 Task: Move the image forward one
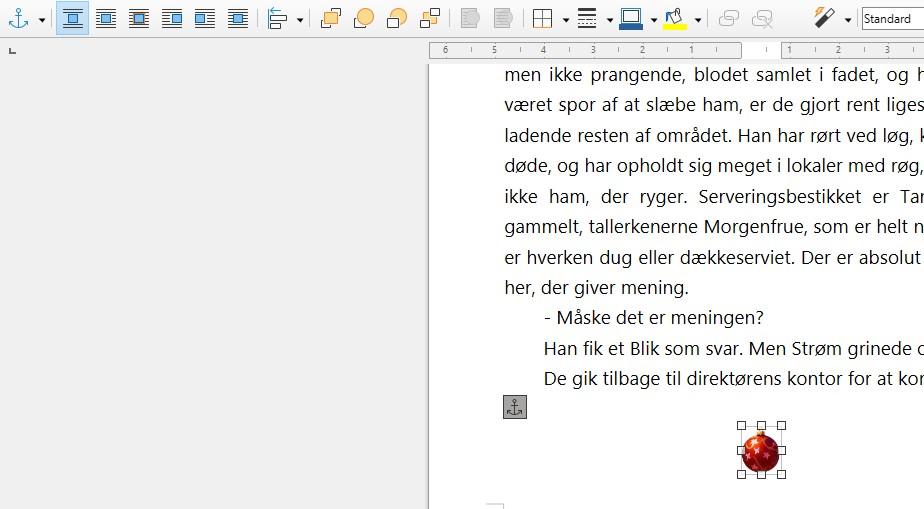tap(364, 18)
